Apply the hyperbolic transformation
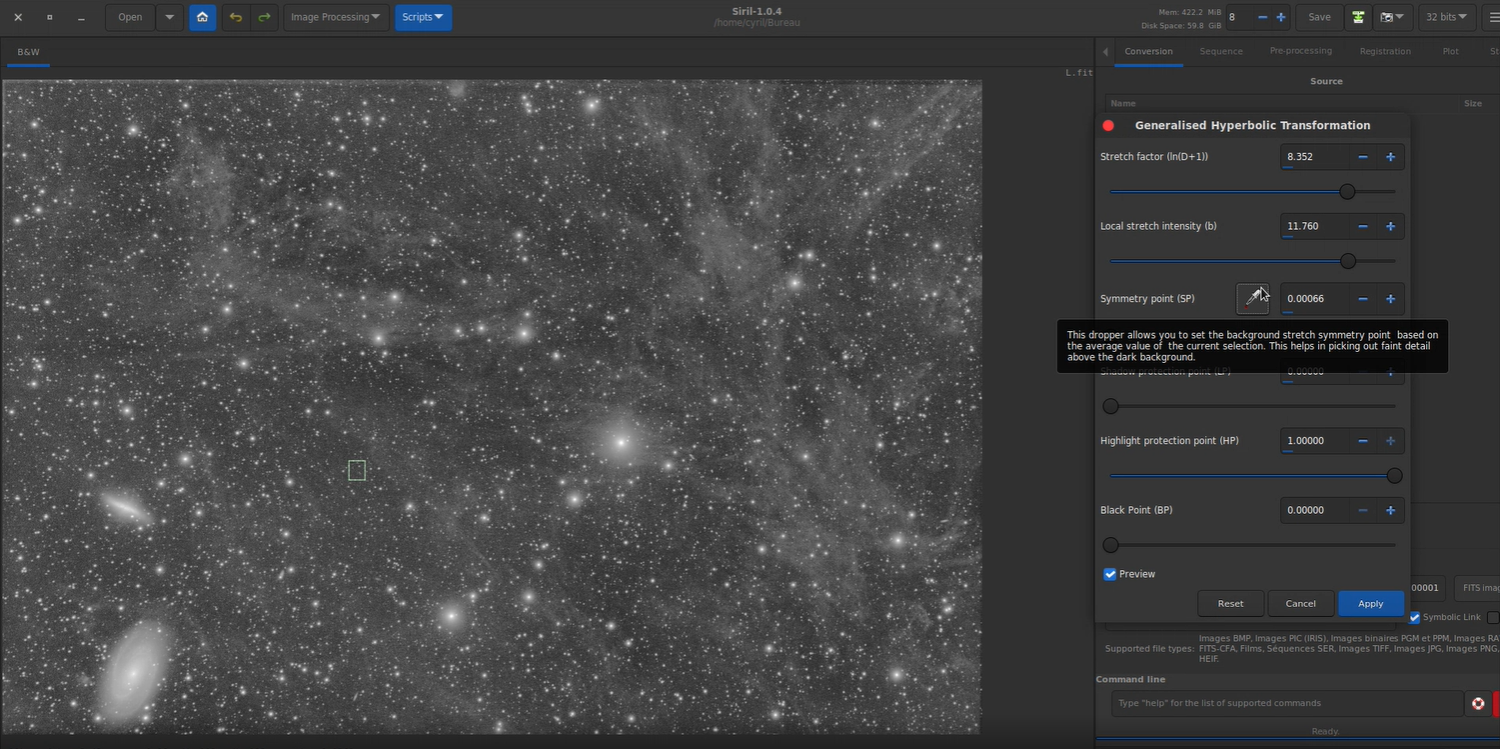The width and height of the screenshot is (1500, 749). pos(1371,603)
